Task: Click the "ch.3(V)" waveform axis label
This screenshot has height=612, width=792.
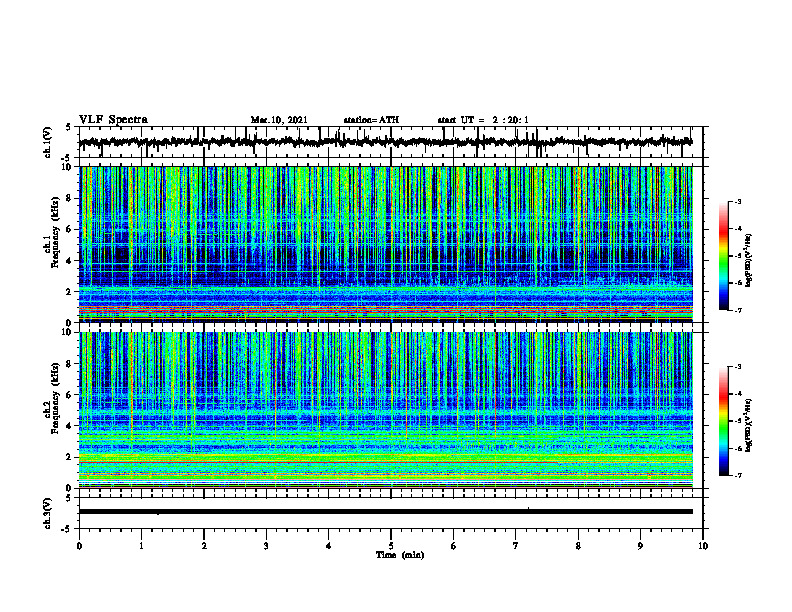Action: 47,513
